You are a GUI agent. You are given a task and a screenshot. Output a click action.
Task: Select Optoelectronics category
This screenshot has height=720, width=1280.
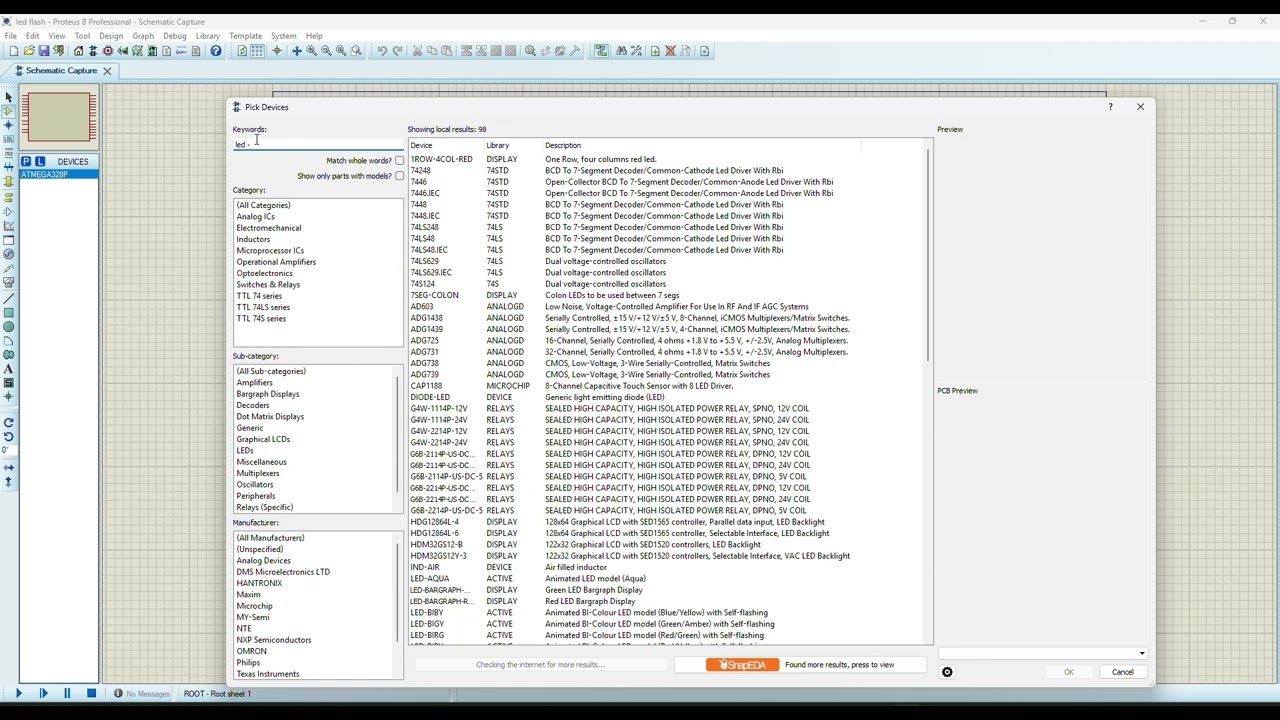[x=265, y=273]
